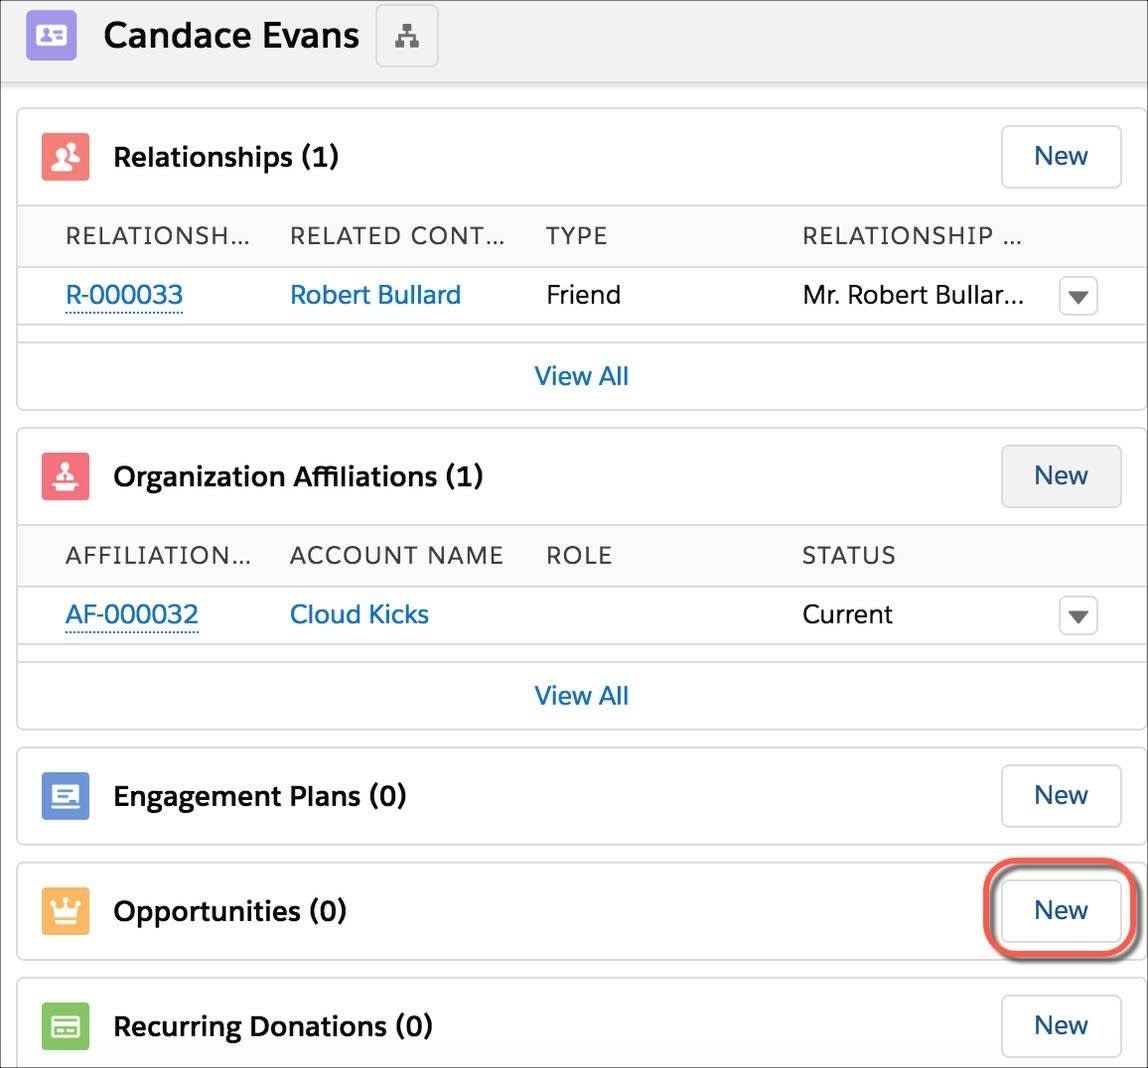This screenshot has width=1148, height=1068.
Task: Sort by the TYPE column header
Action: tap(576, 236)
